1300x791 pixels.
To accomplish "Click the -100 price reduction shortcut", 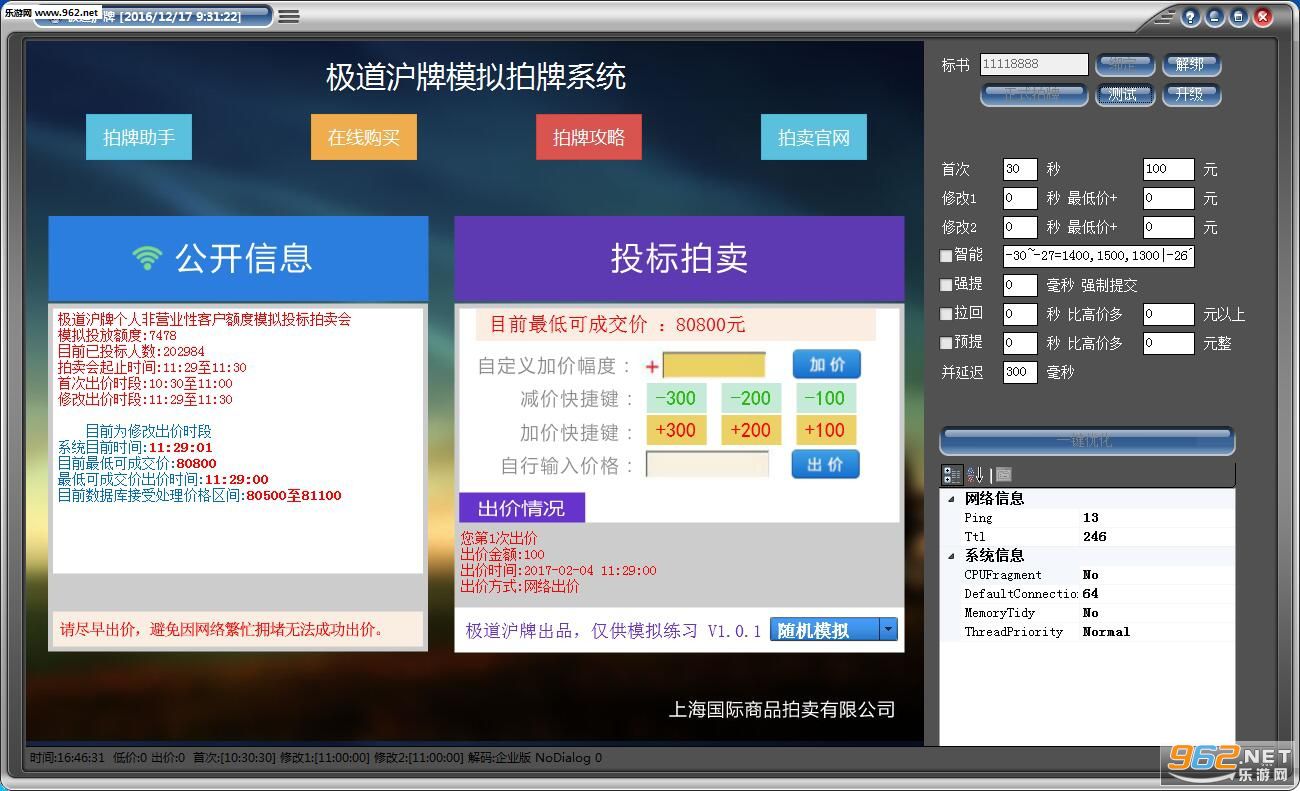I will tap(826, 398).
